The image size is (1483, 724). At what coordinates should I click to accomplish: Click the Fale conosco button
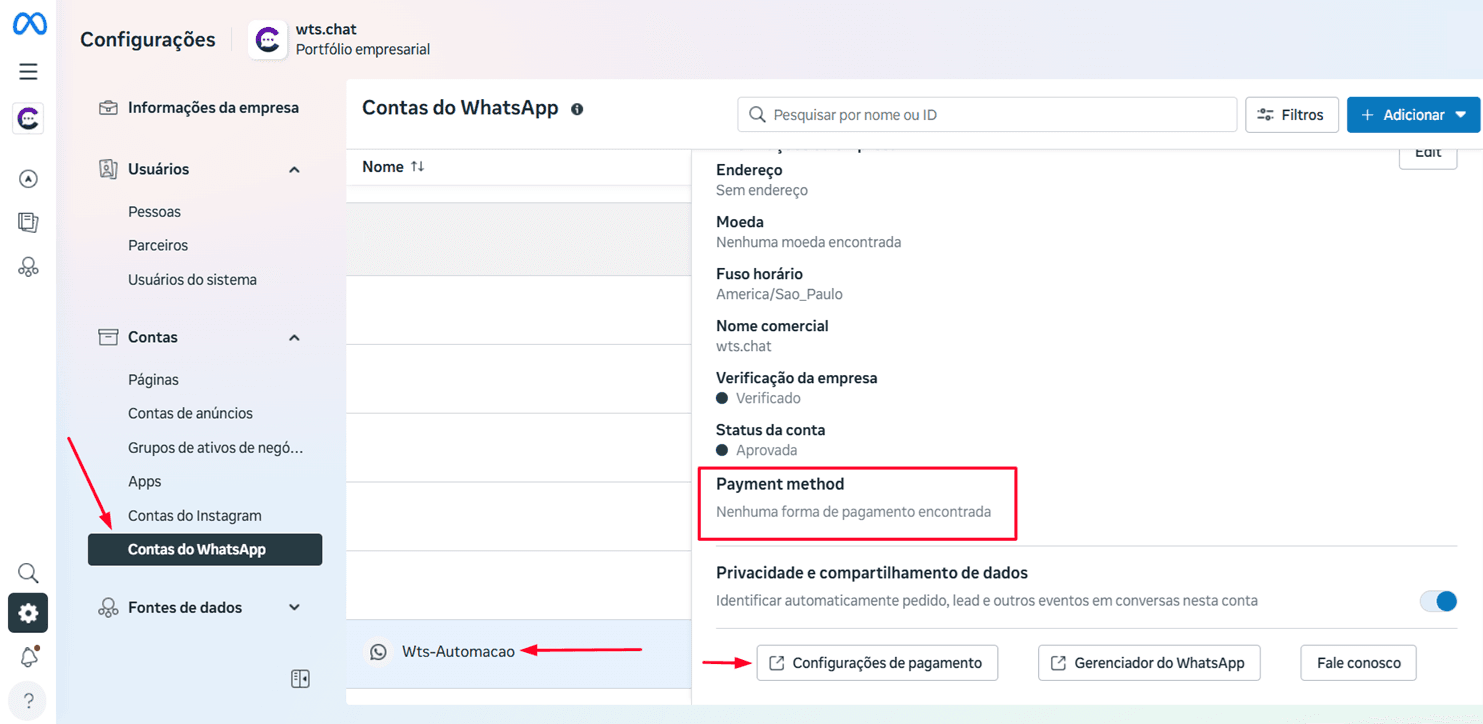(1359, 663)
